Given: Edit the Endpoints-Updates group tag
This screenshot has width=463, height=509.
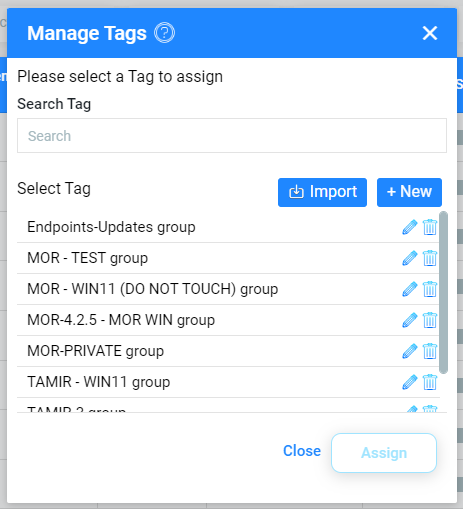Looking at the screenshot, I should coord(410,227).
